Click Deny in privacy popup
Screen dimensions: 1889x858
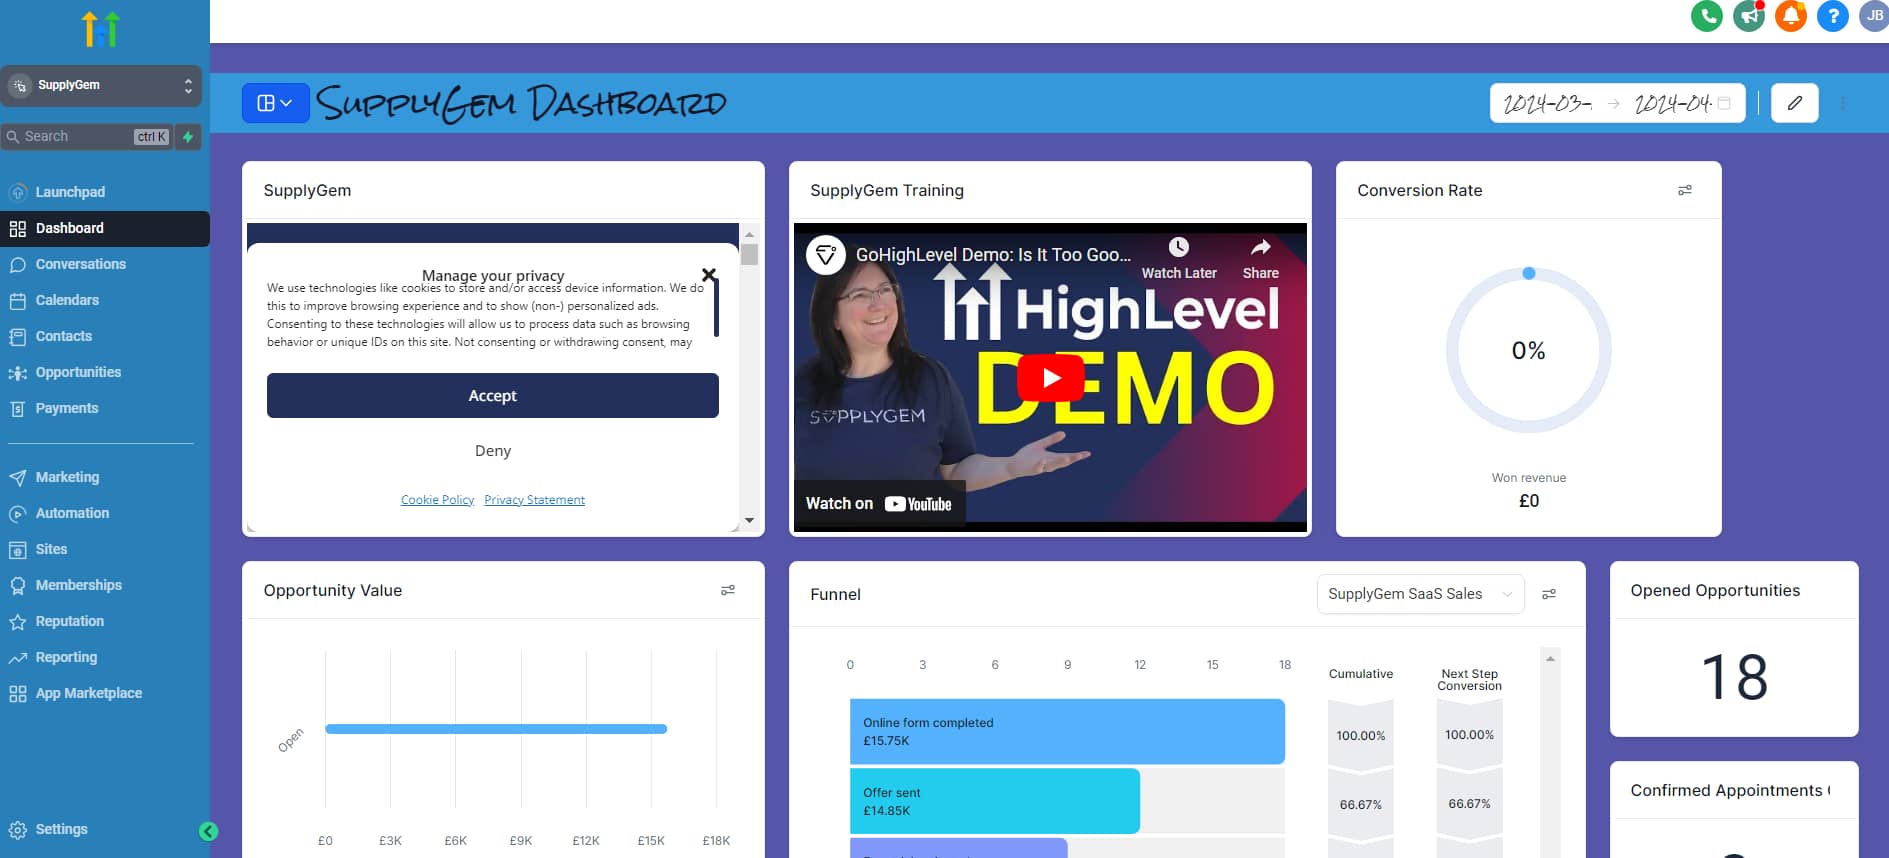coord(492,451)
